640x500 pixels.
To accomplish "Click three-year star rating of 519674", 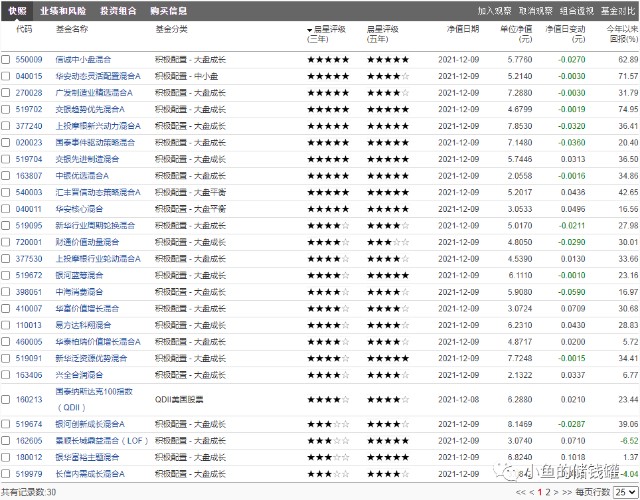I will [328, 424].
